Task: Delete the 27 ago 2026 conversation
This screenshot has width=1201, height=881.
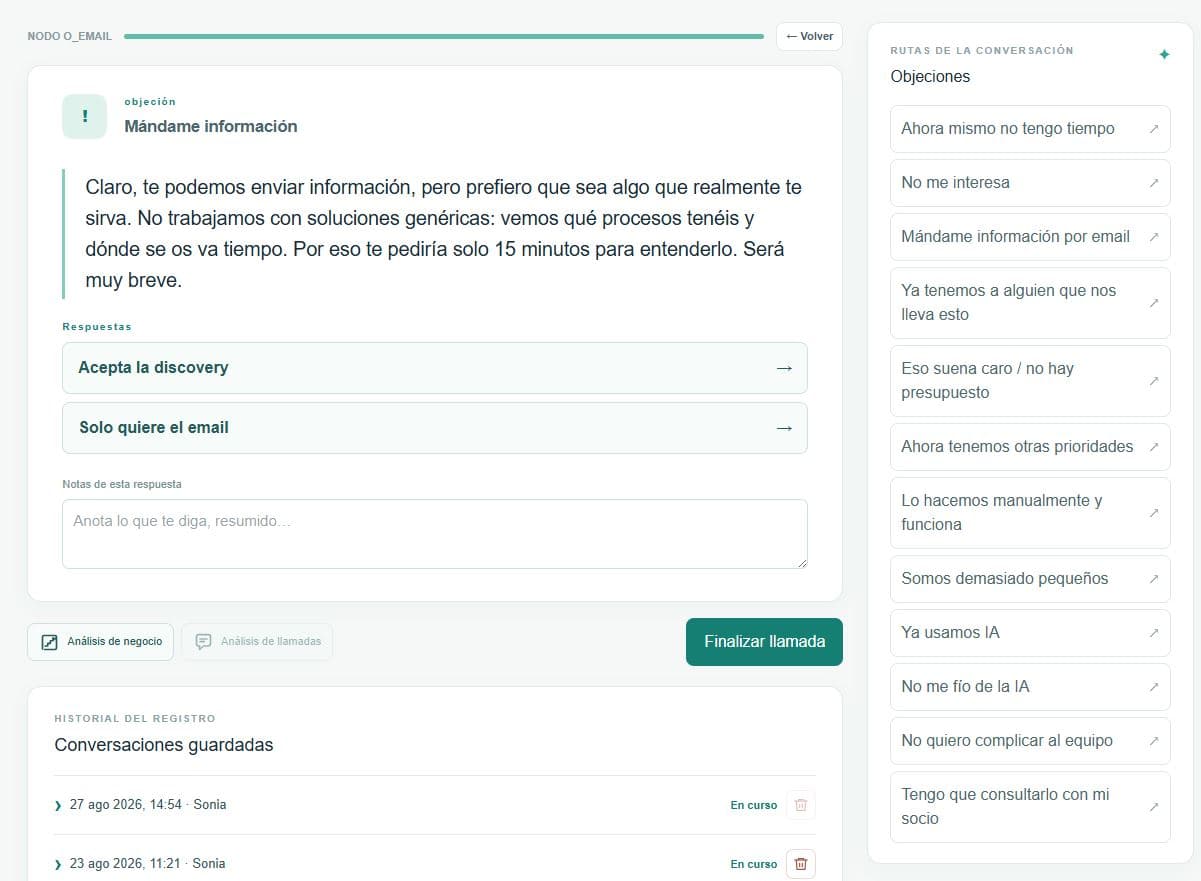Action: (801, 805)
